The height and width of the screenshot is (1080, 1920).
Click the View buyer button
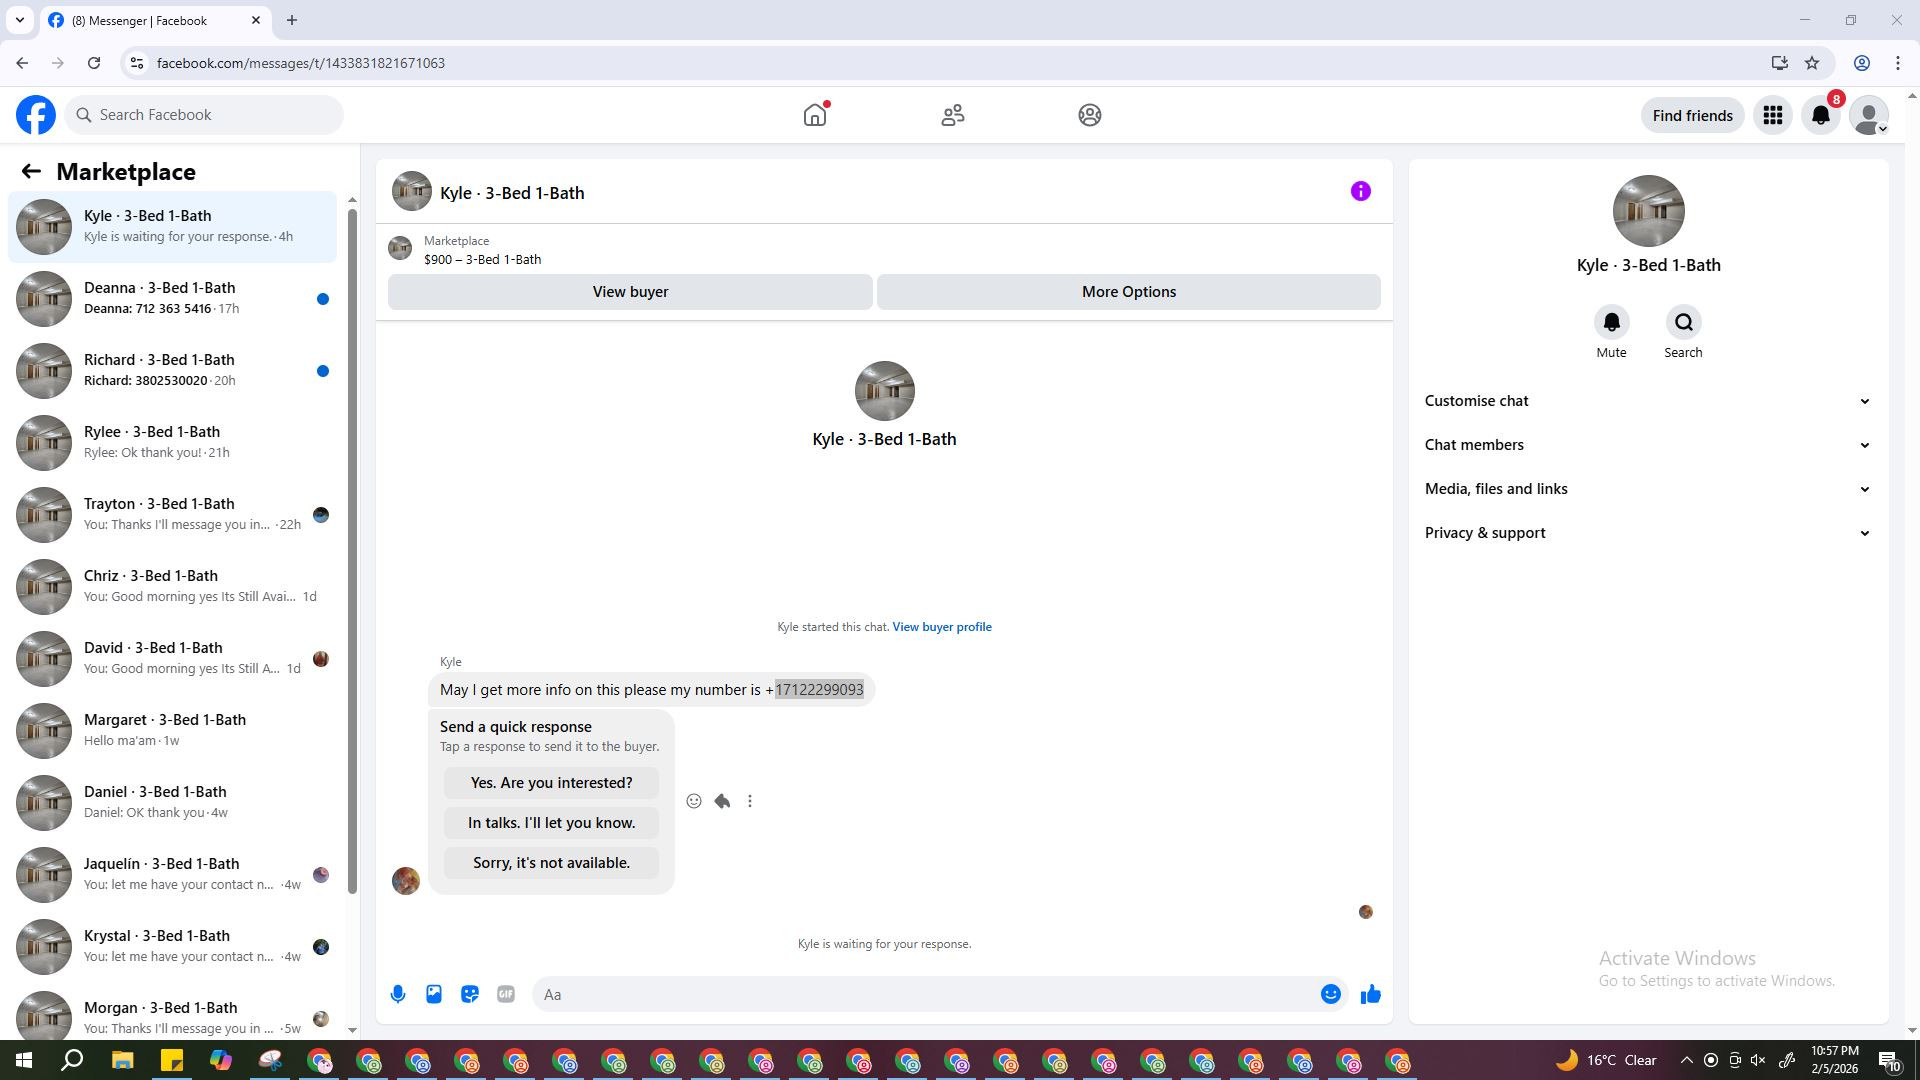(630, 292)
